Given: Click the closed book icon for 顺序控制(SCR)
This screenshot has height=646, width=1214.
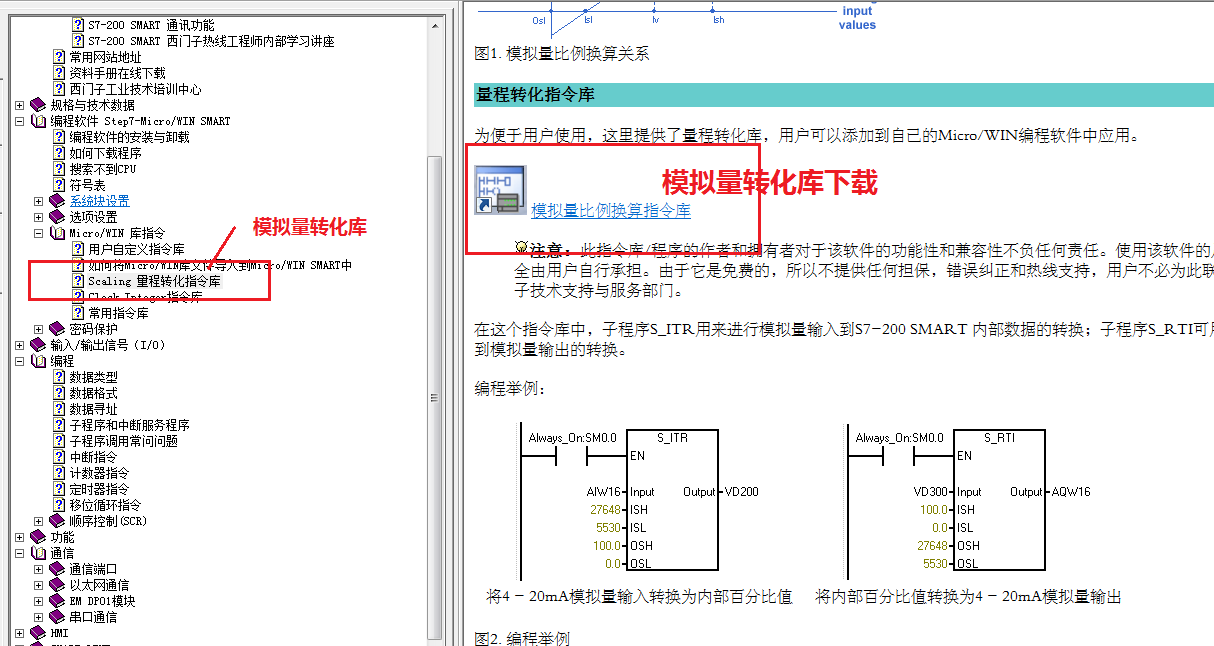Looking at the screenshot, I should (57, 521).
